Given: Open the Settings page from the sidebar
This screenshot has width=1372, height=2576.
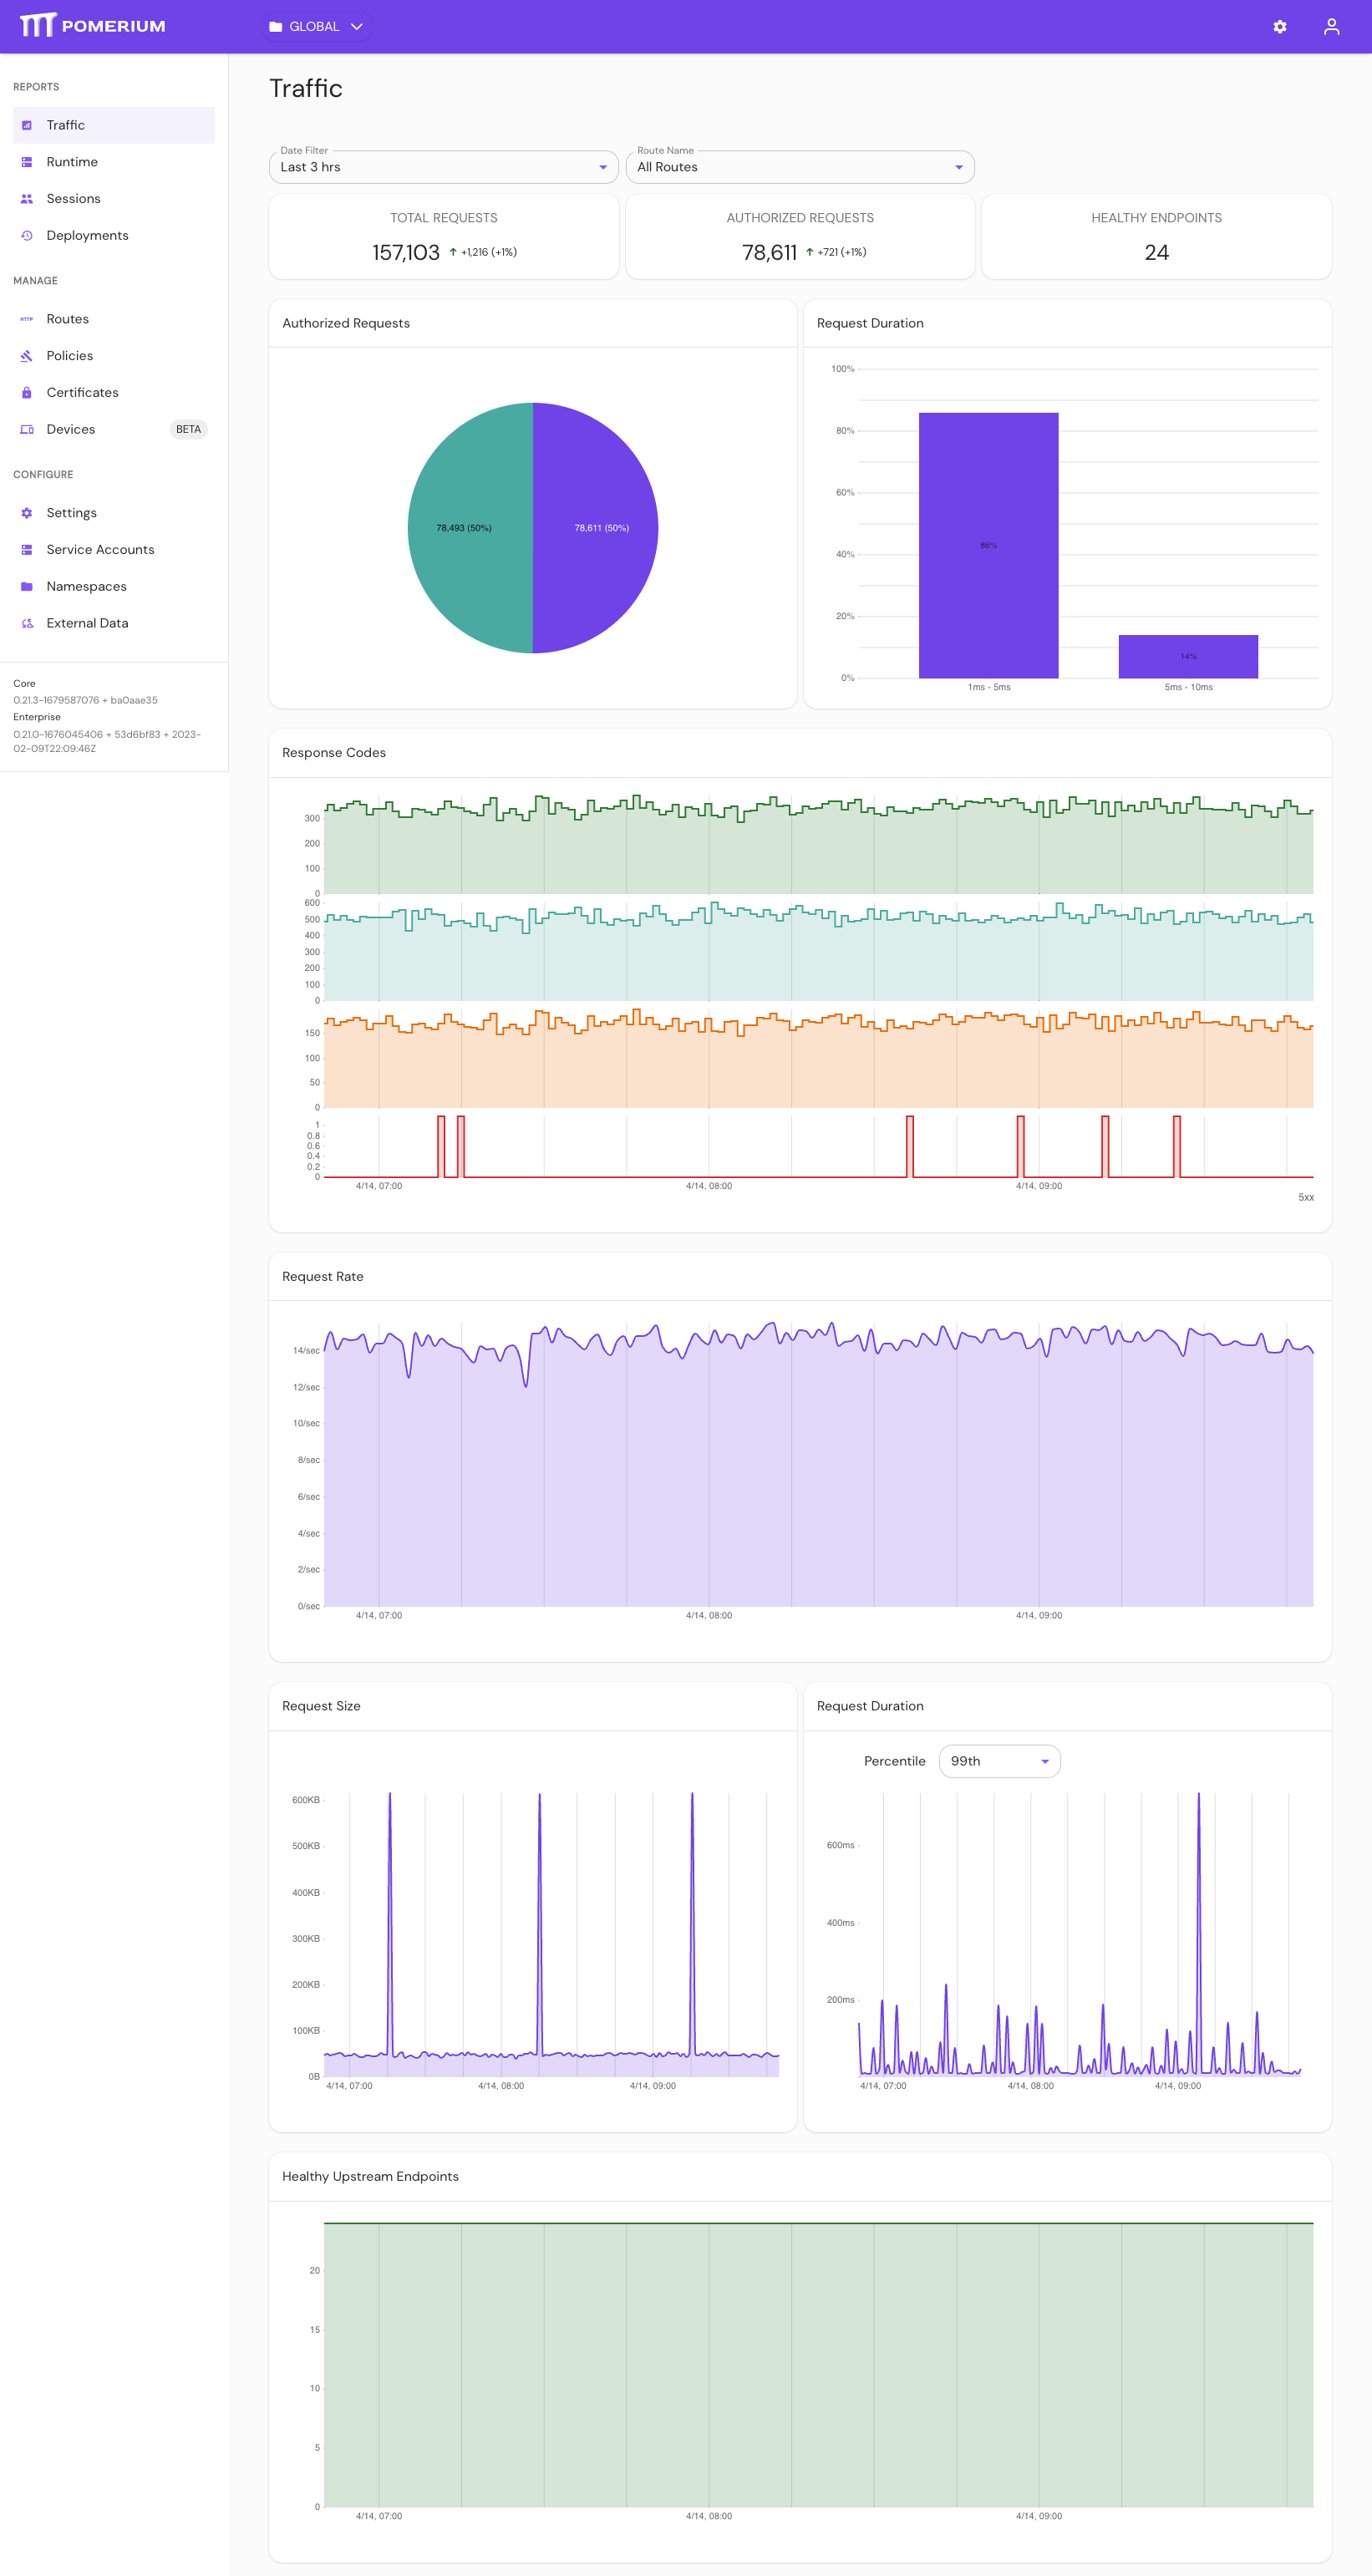Looking at the screenshot, I should (114, 513).
